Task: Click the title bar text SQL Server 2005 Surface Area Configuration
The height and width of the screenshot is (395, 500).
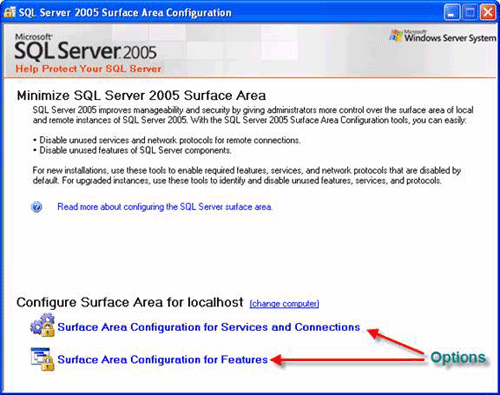Action: pos(125,13)
